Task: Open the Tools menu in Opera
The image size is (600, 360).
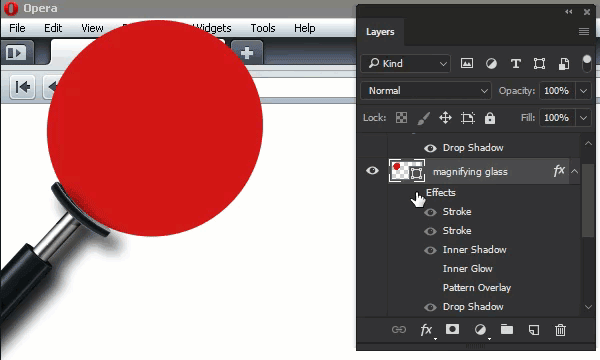Action: click(x=263, y=28)
